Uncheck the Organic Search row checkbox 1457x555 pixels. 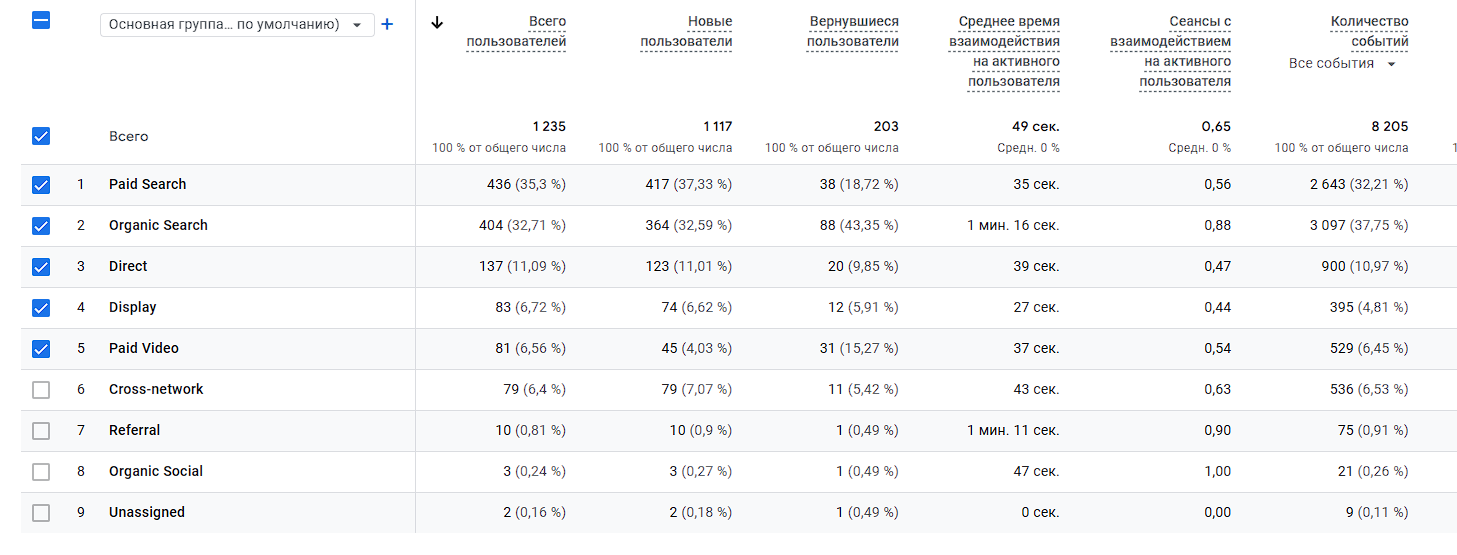(41, 226)
